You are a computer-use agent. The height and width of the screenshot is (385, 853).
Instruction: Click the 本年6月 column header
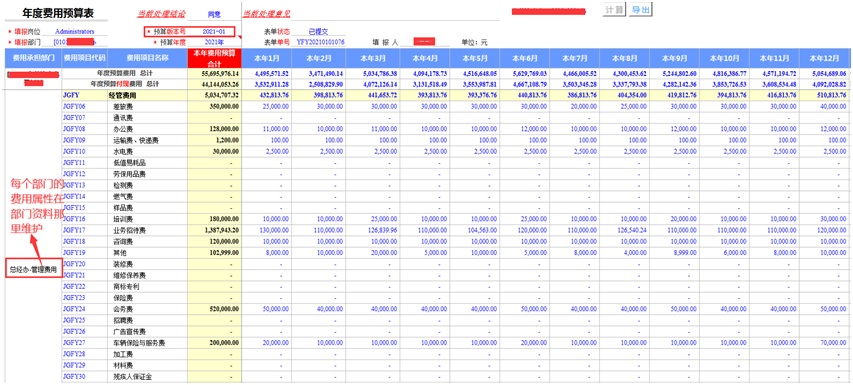point(524,58)
